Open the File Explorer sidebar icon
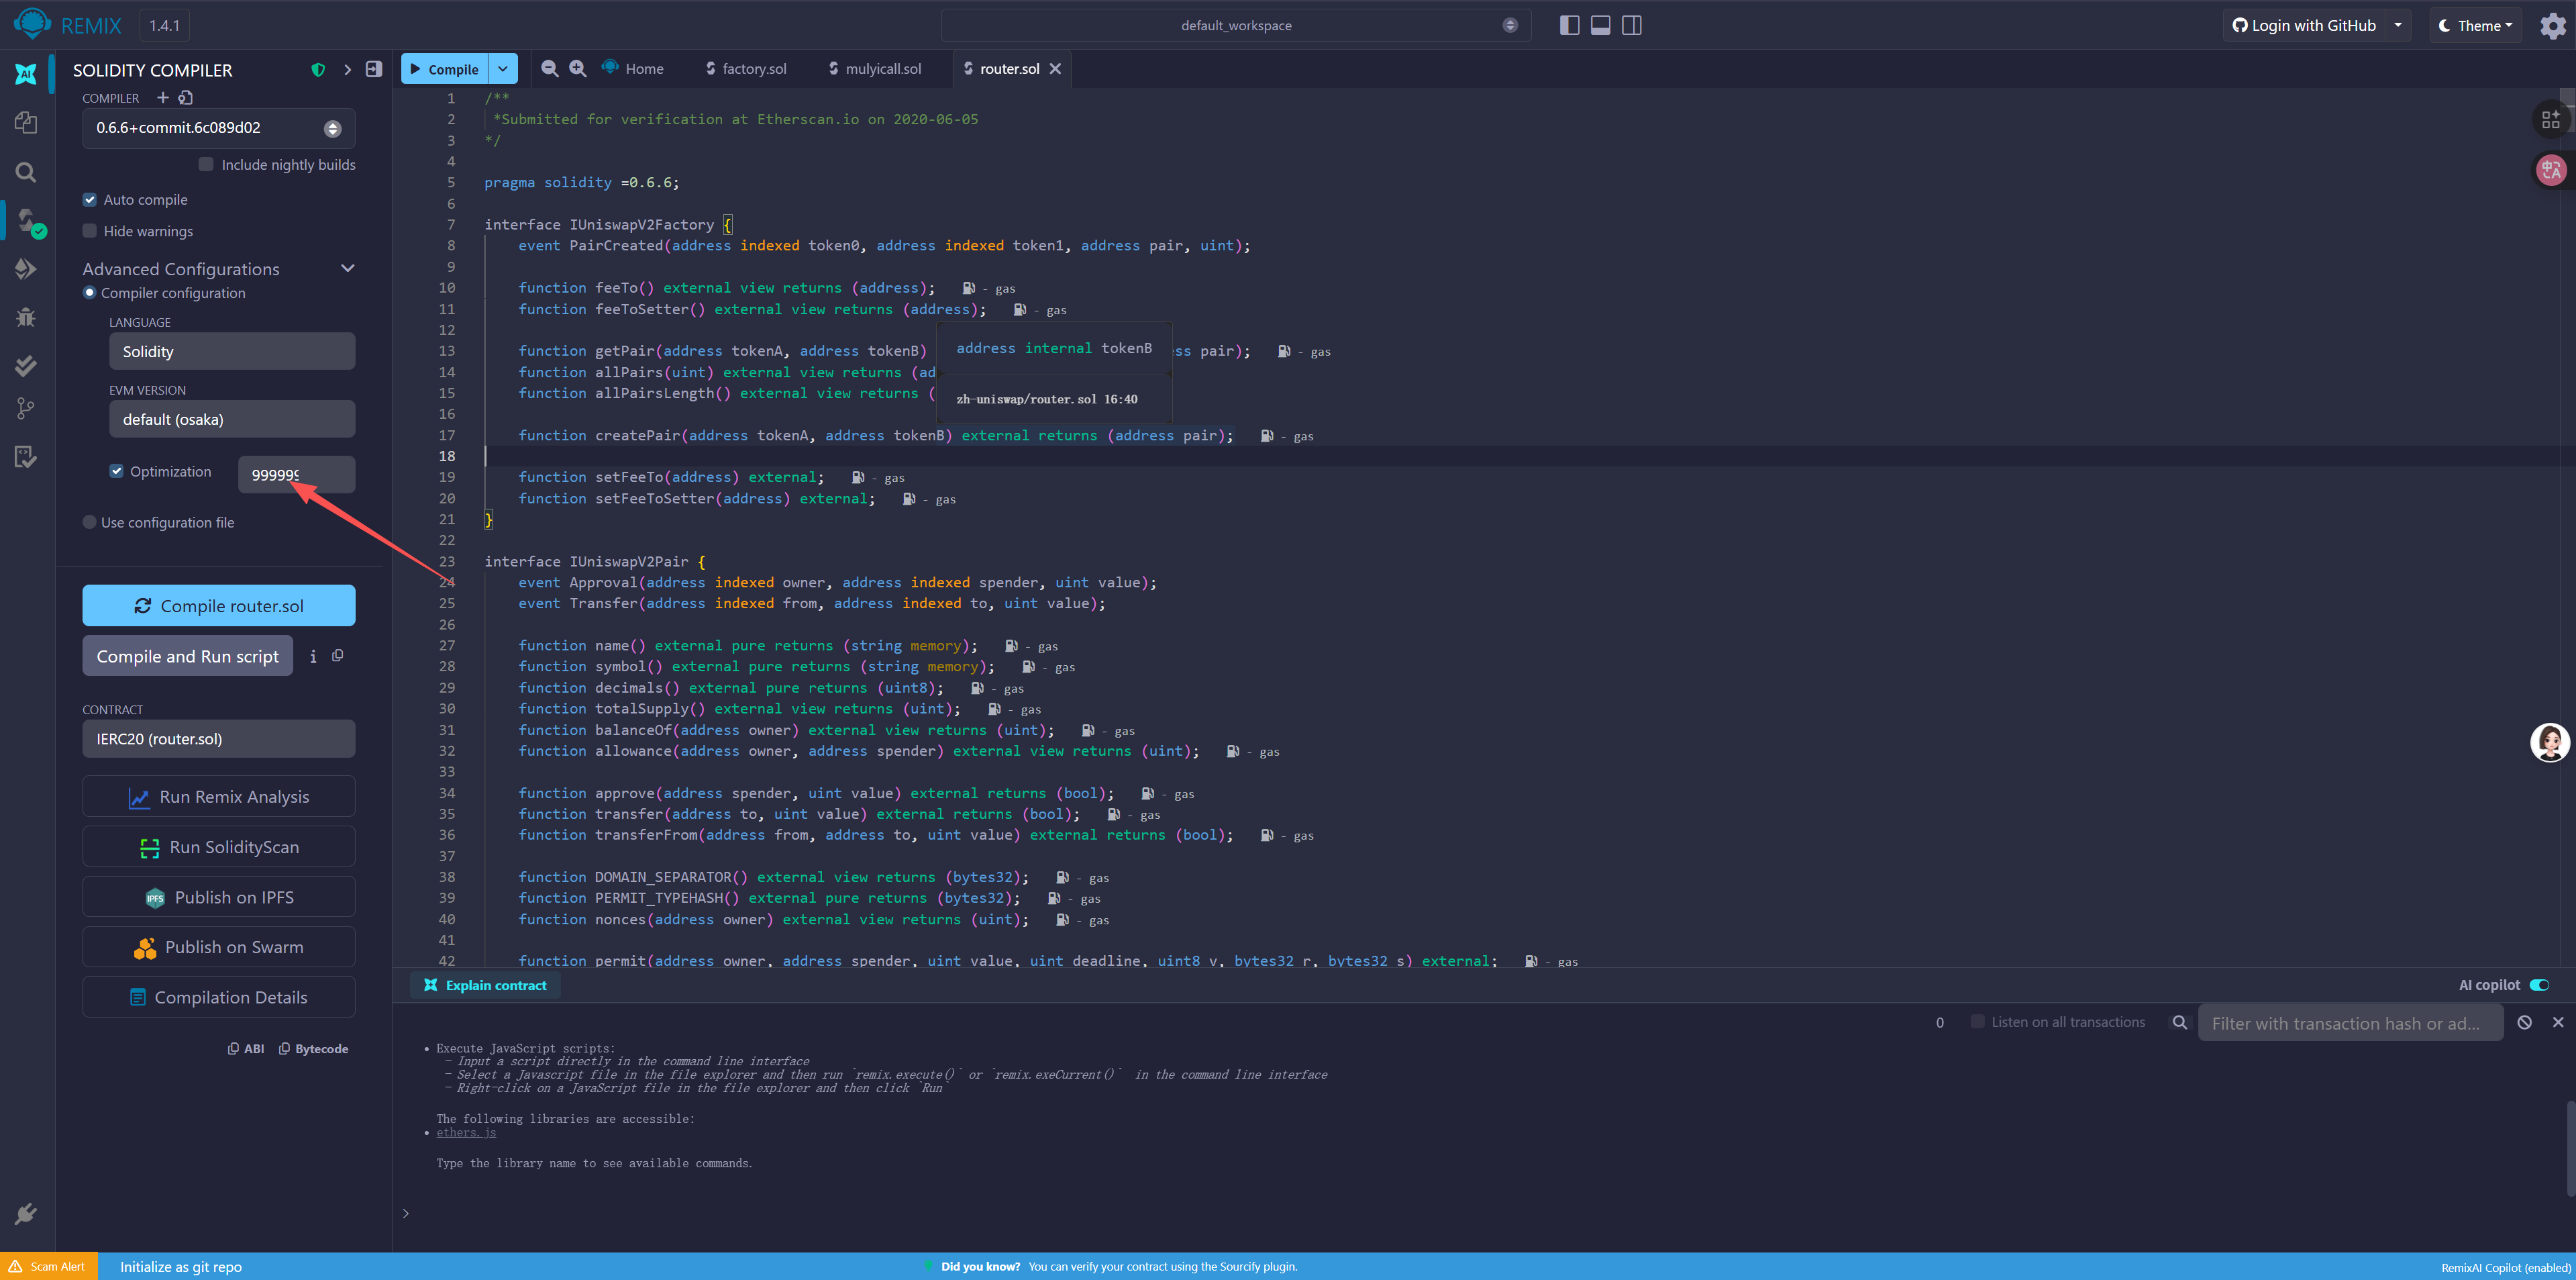Viewport: 2576px width, 1280px height. pos(26,122)
